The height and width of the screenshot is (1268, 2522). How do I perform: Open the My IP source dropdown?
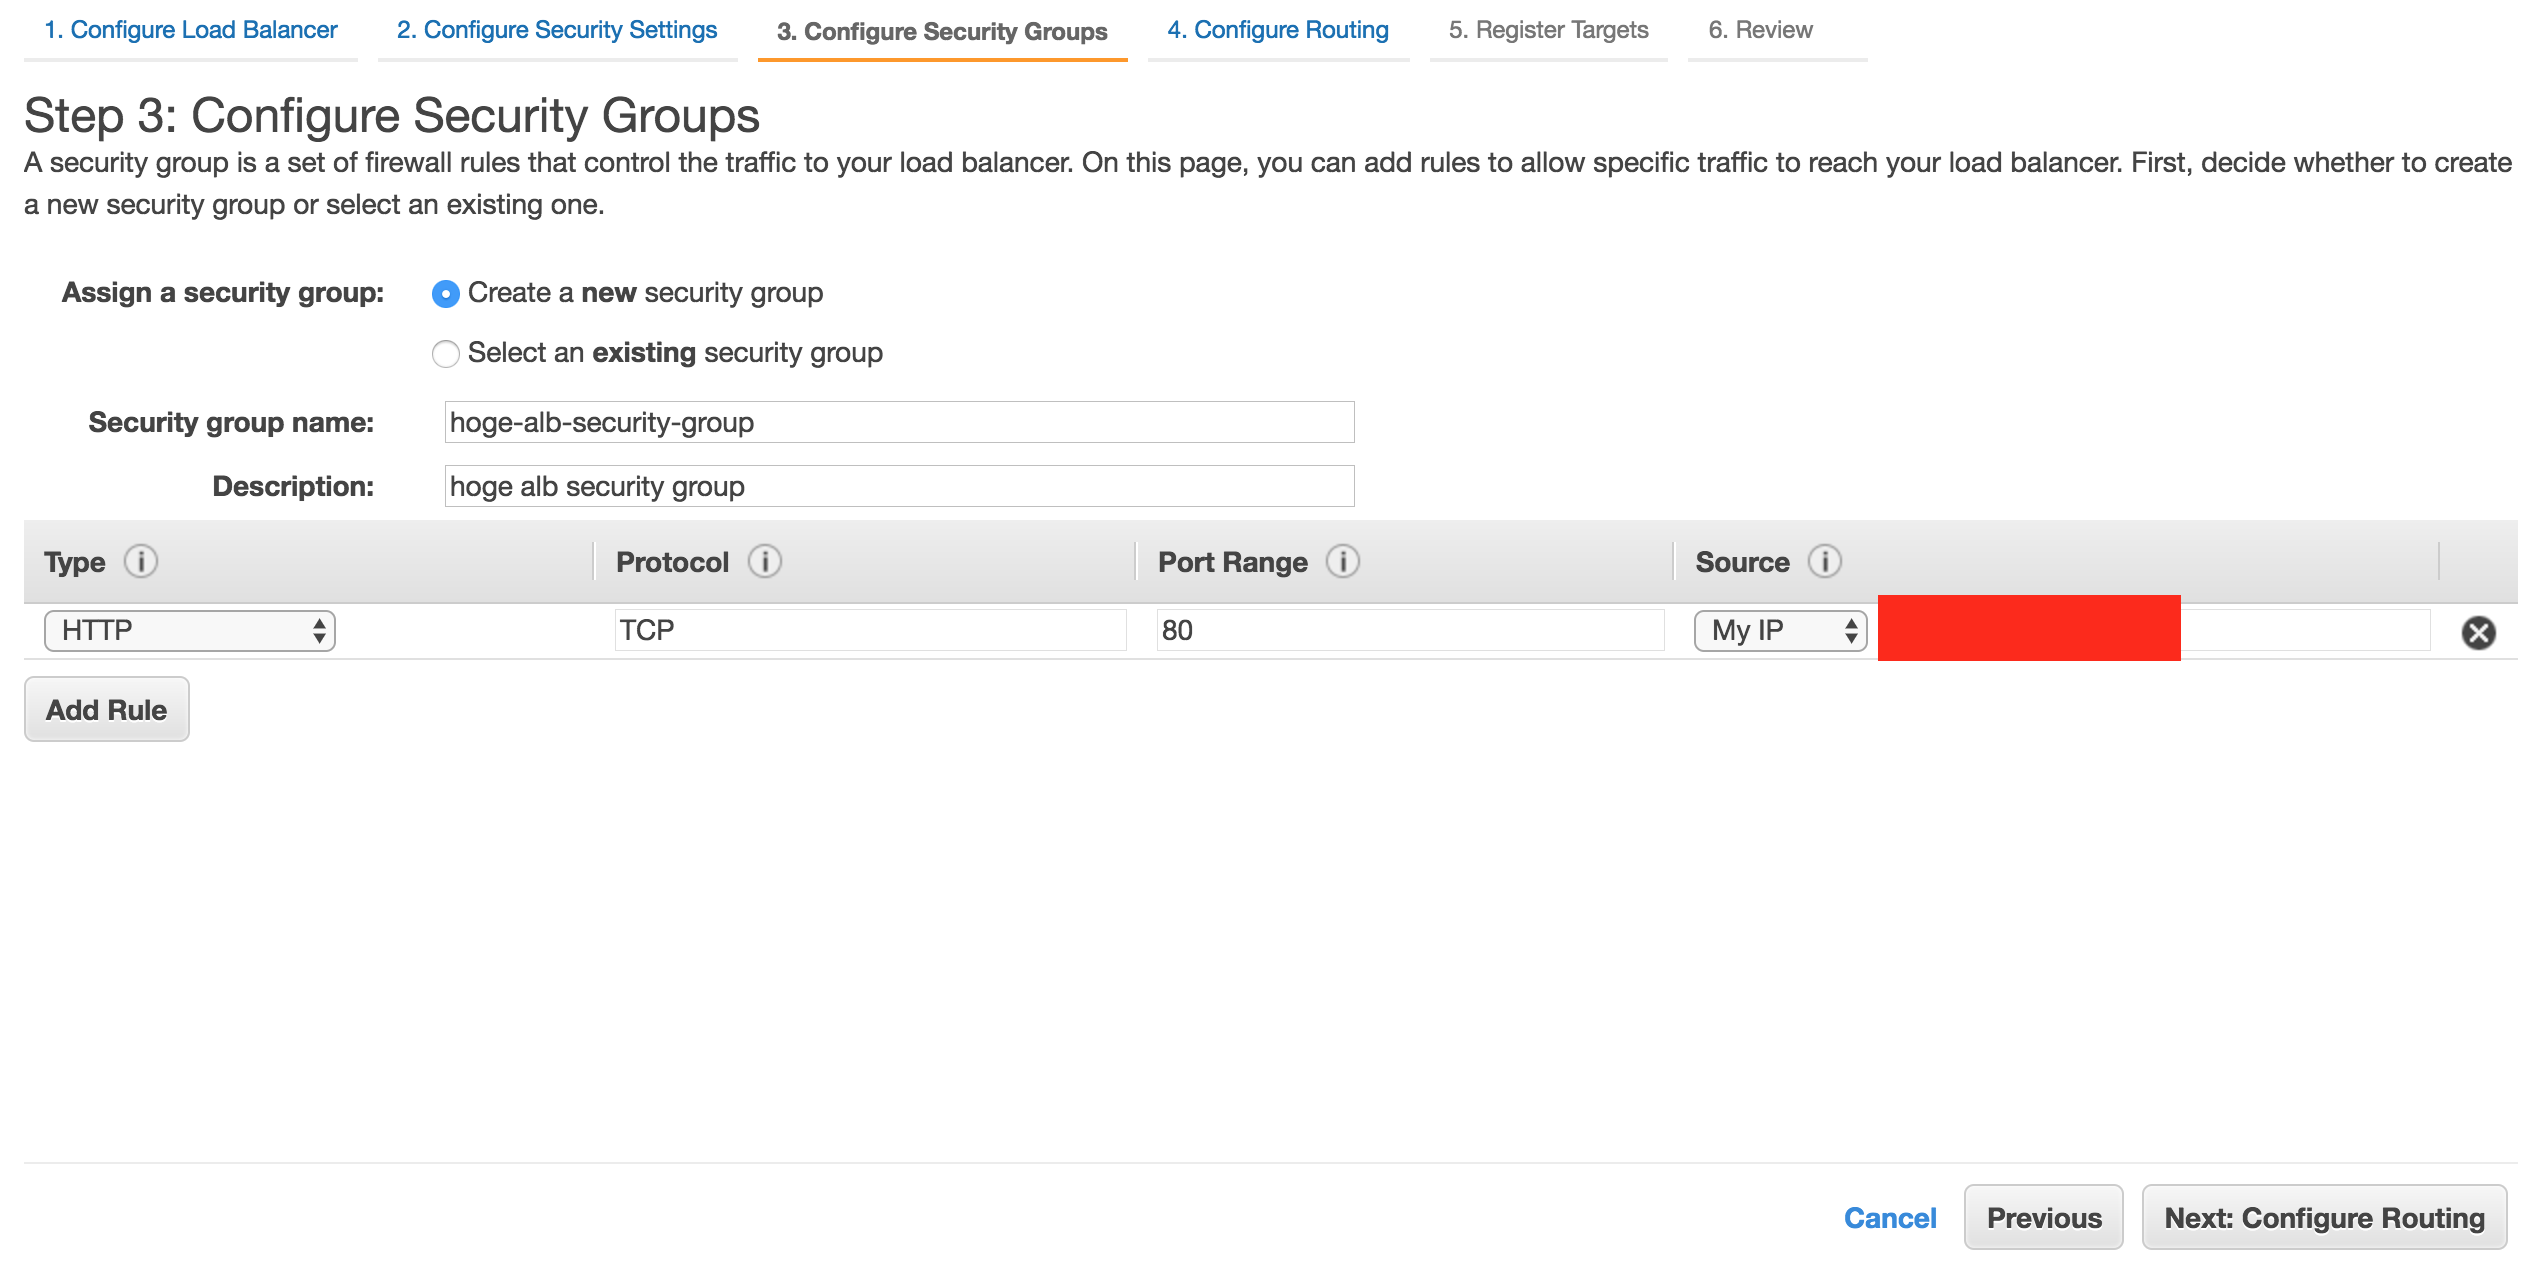tap(1780, 631)
